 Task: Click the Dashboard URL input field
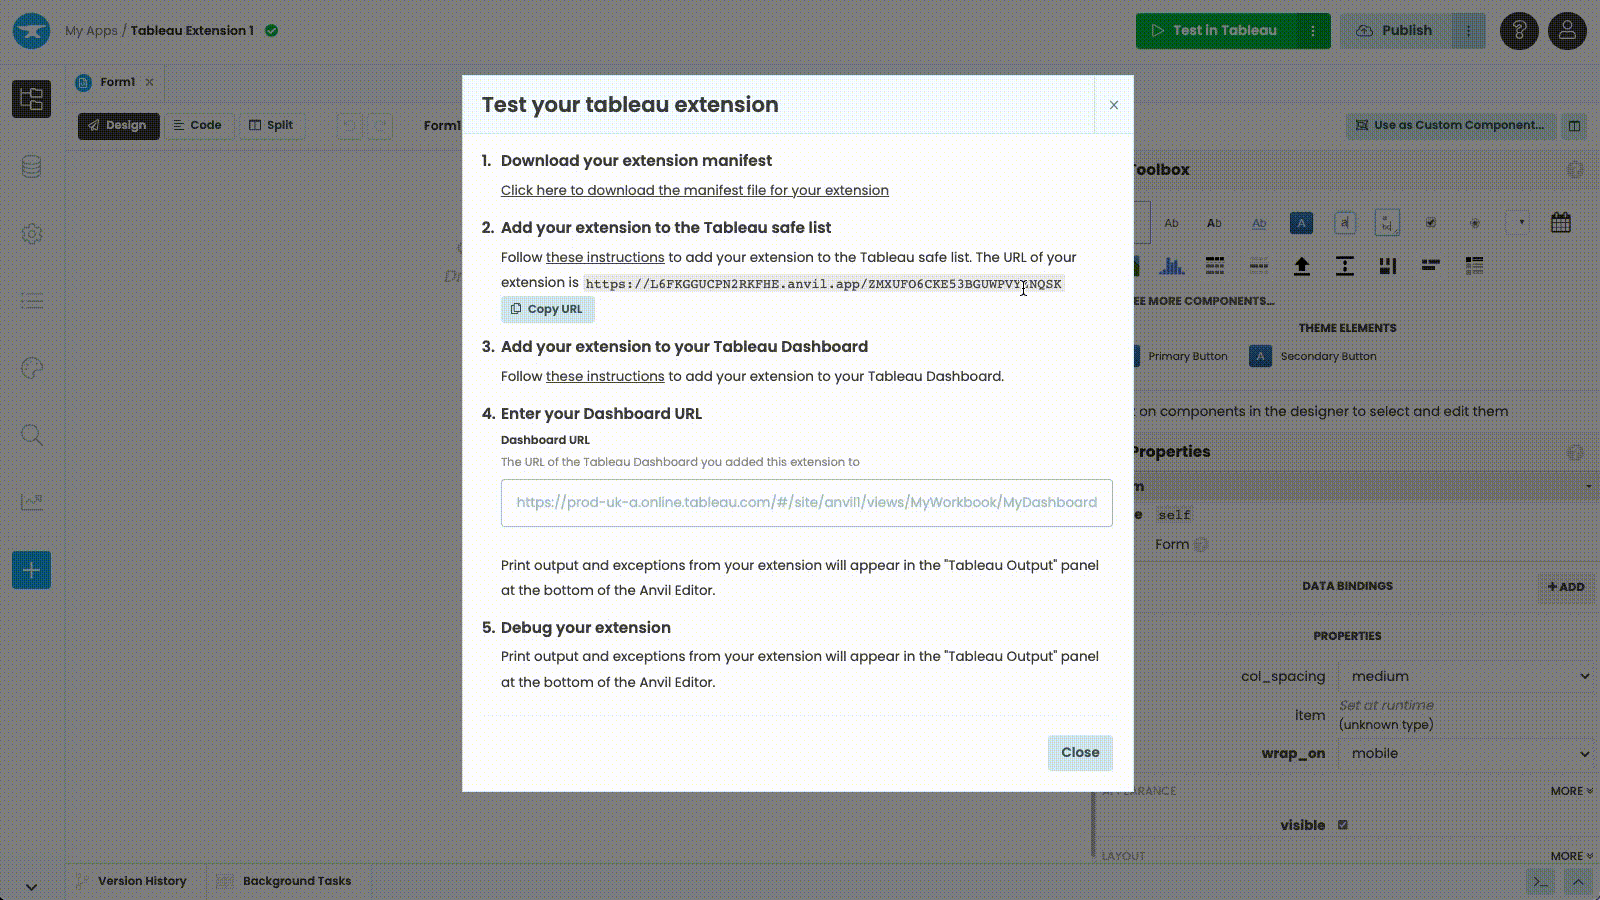point(807,503)
